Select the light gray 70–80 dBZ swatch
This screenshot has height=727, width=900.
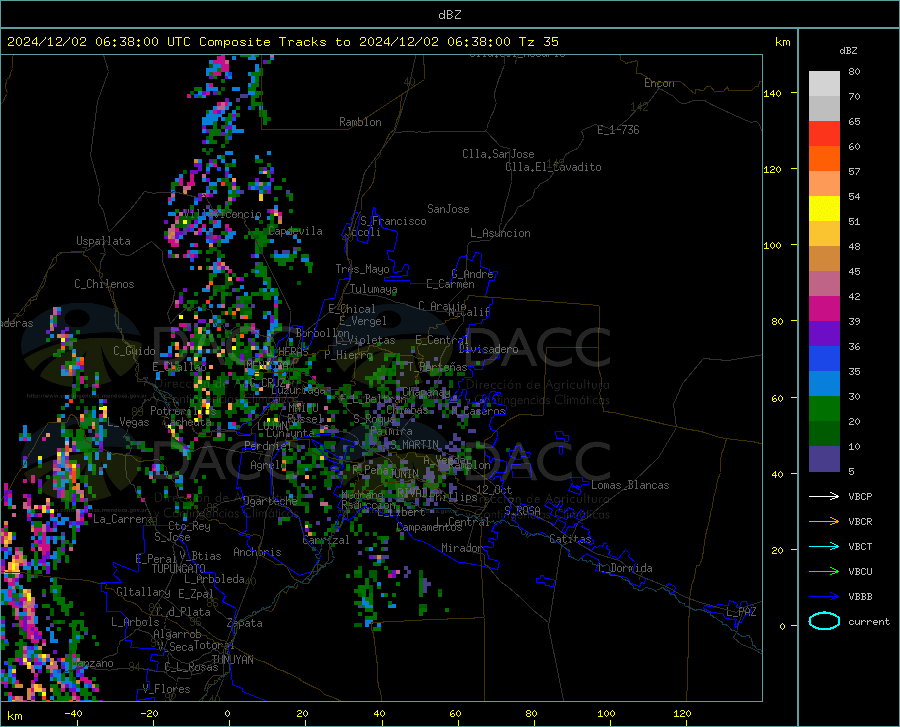pos(824,84)
